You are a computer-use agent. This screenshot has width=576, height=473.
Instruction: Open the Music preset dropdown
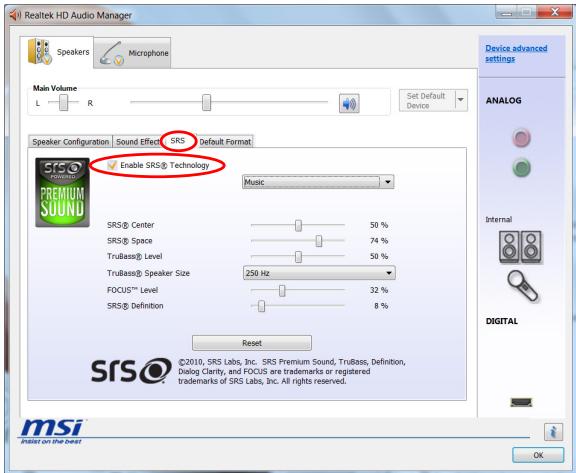[x=318, y=182]
